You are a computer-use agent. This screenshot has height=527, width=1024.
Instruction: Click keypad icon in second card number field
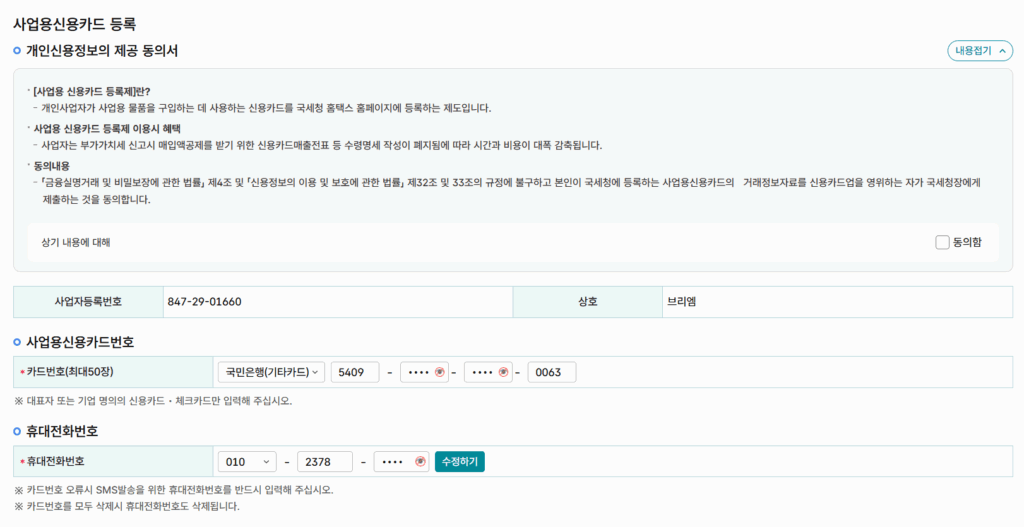[439, 372]
